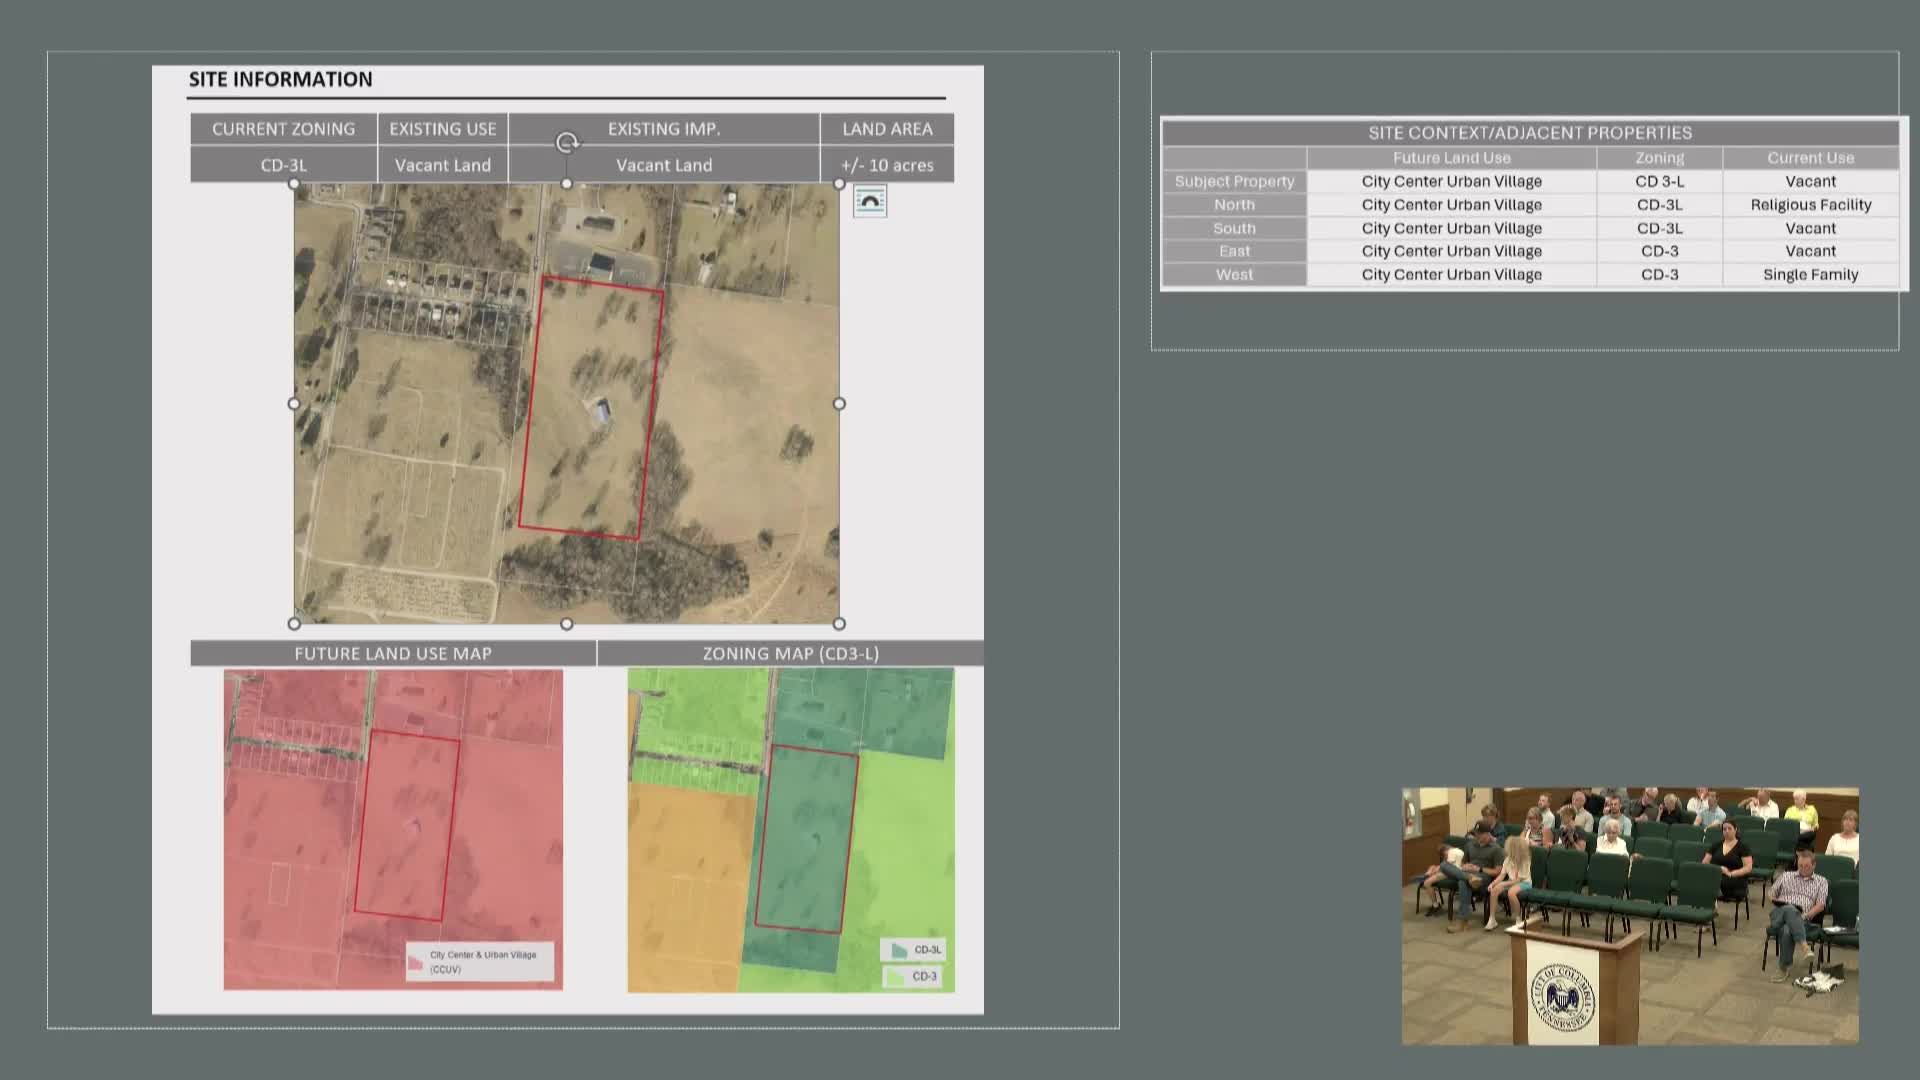Screen dimensions: 1920x1080
Task: Click 'SITE CONTEXT/ADJACENT PROPERTIES' table title
Action: (x=1530, y=133)
